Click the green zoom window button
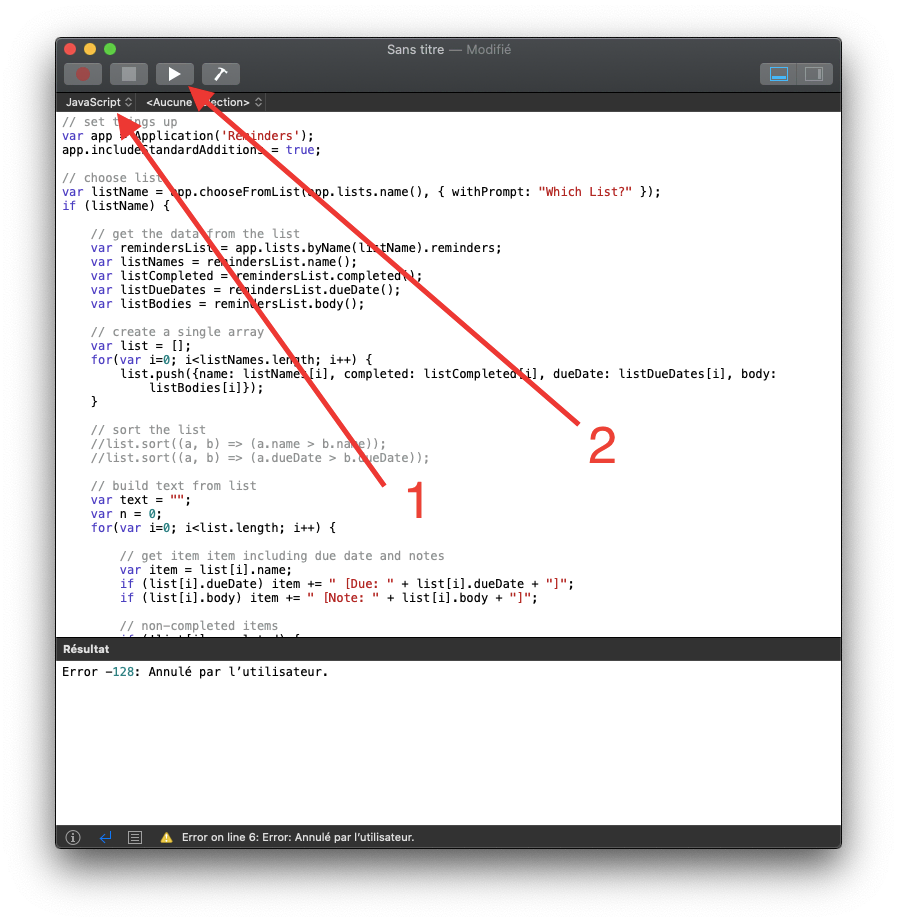 110,49
